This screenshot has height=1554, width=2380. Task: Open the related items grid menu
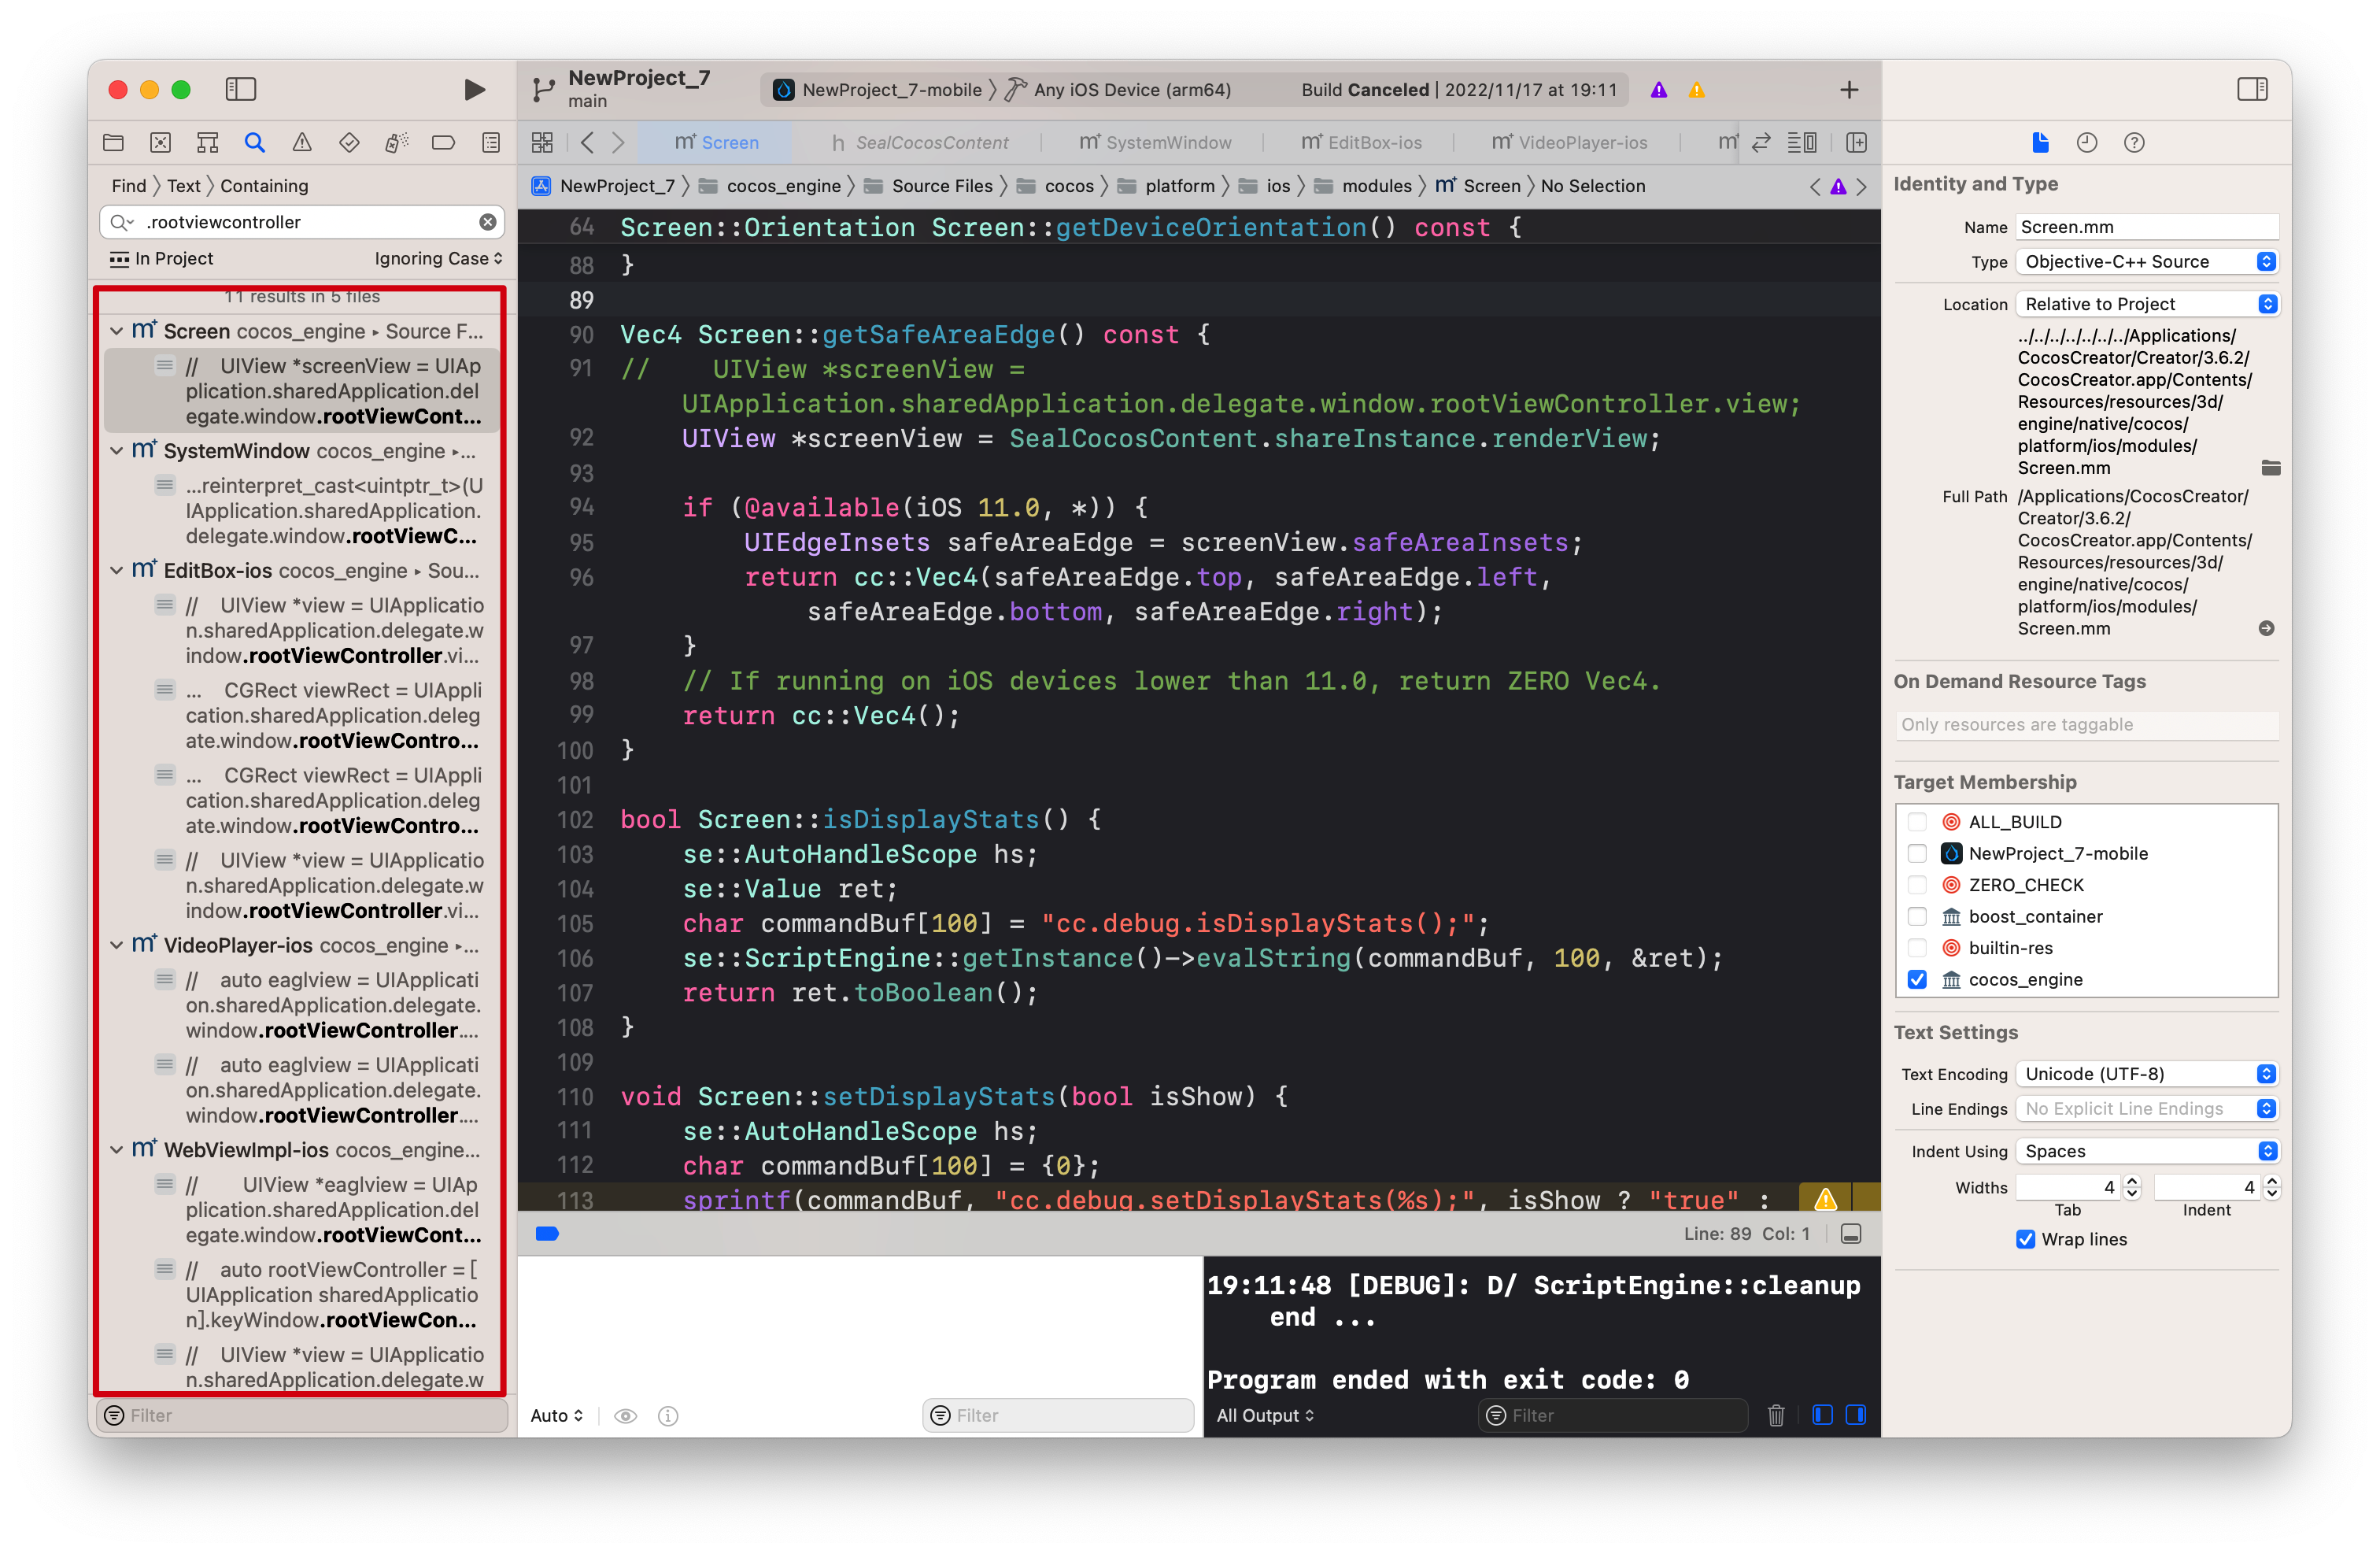point(542,142)
